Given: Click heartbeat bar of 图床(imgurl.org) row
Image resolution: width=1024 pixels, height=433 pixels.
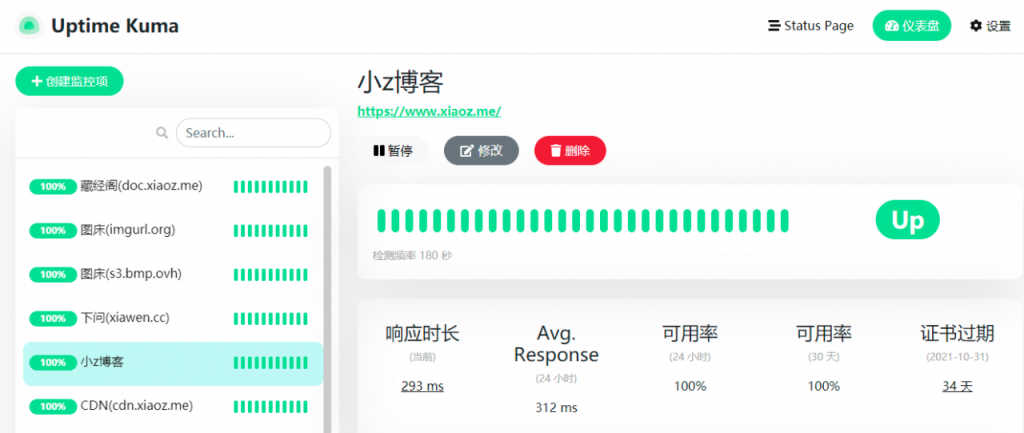Looking at the screenshot, I should [x=270, y=231].
